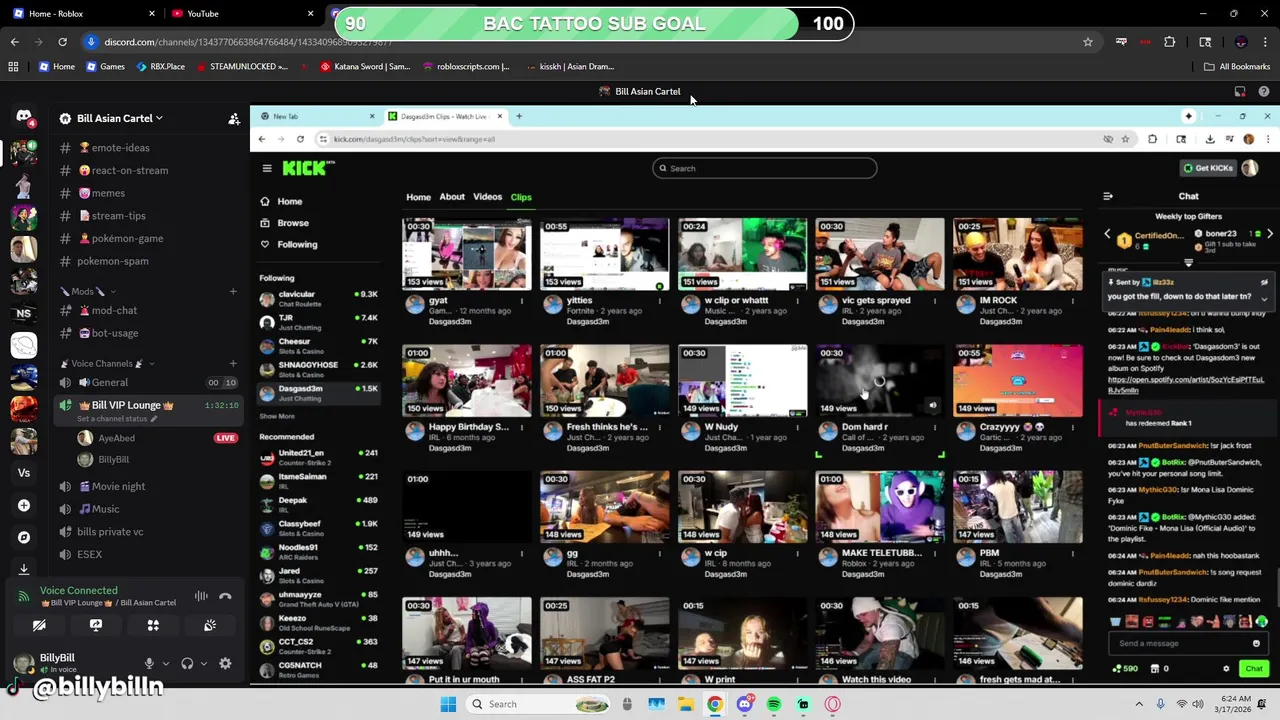Open Kick profile avatar next to Get KICKs
This screenshot has height=720, width=1280.
(1250, 168)
